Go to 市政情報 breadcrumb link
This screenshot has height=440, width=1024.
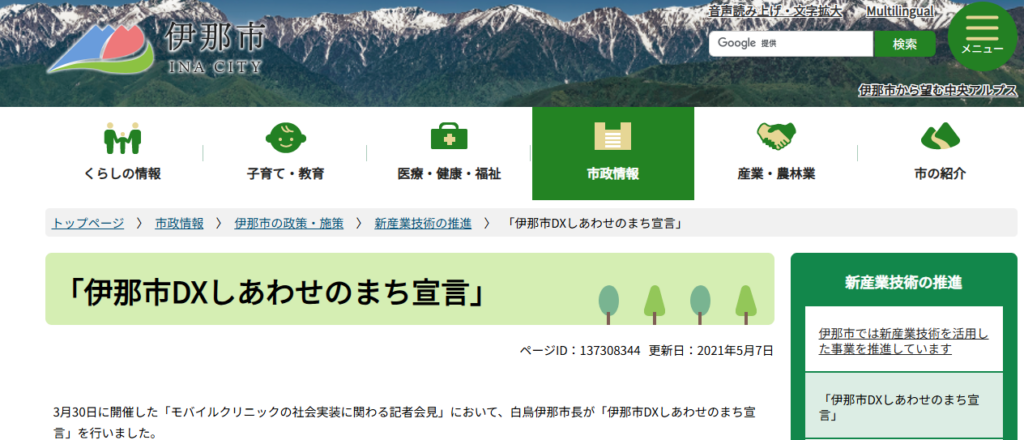click(x=179, y=223)
